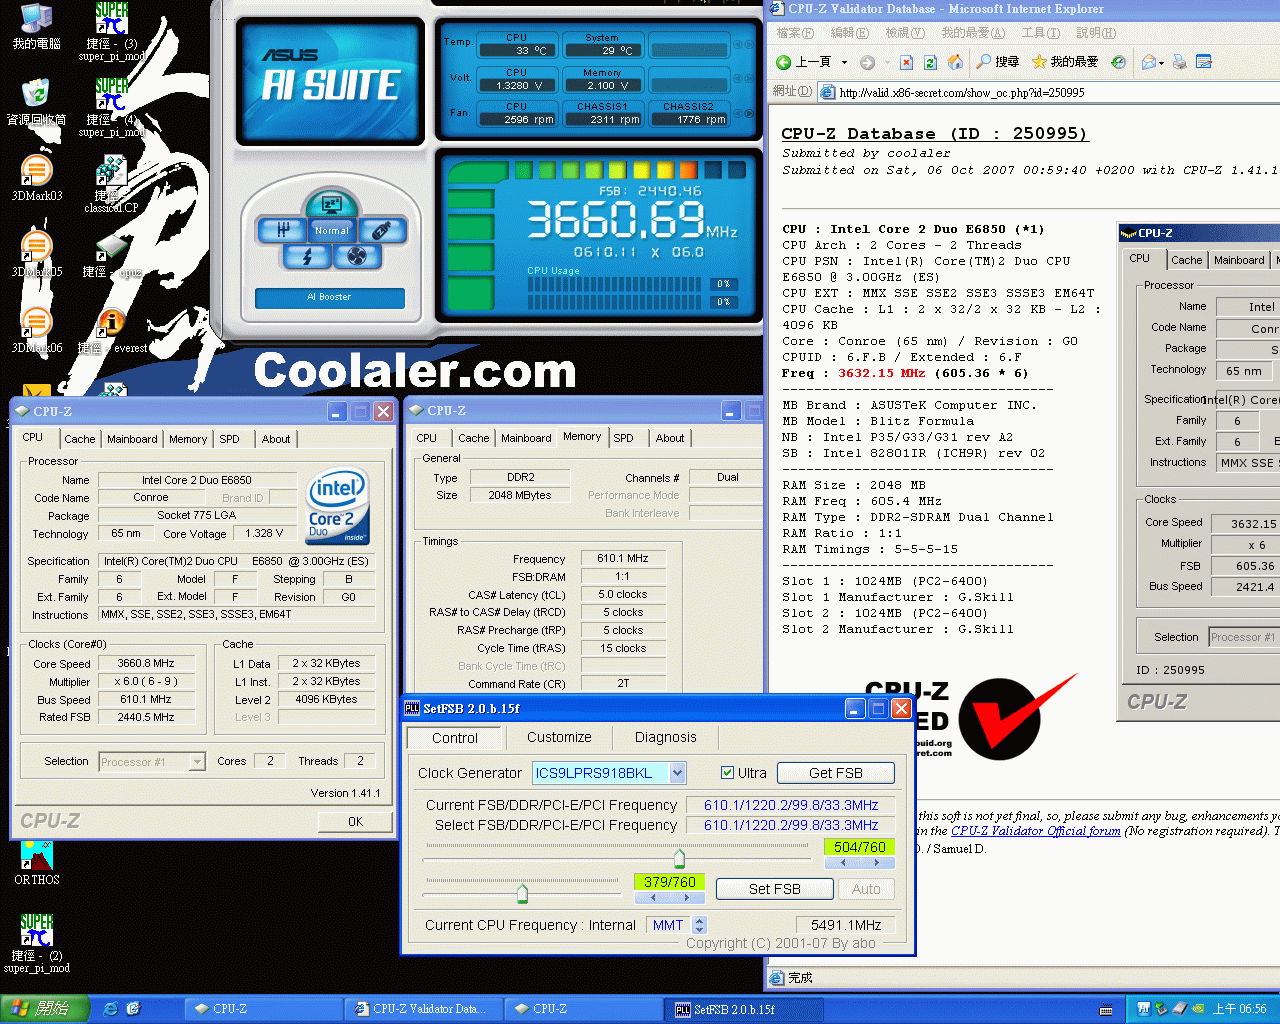Expand the Back button history arrow in IE
The height and width of the screenshot is (1024, 1280).
(844, 61)
